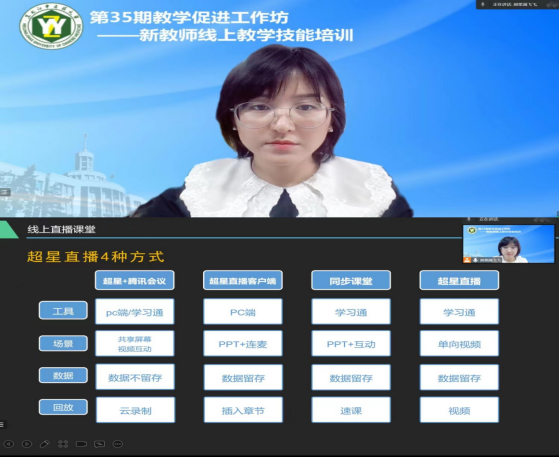Select the 同步课堂 header box
The width and height of the screenshot is (560, 458).
pos(351,280)
